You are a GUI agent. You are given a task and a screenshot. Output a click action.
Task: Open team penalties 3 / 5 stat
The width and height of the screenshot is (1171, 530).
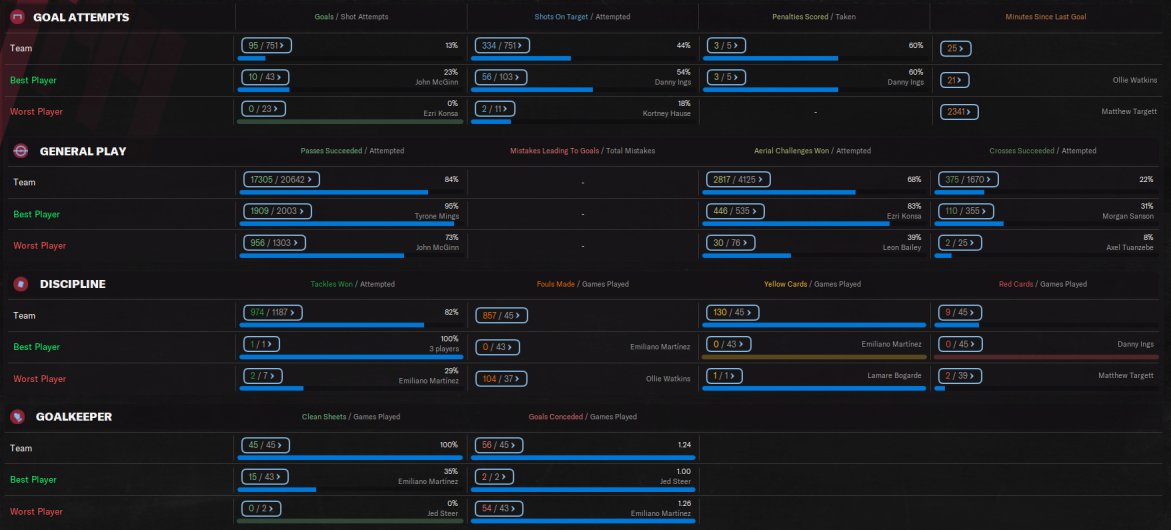(726, 46)
